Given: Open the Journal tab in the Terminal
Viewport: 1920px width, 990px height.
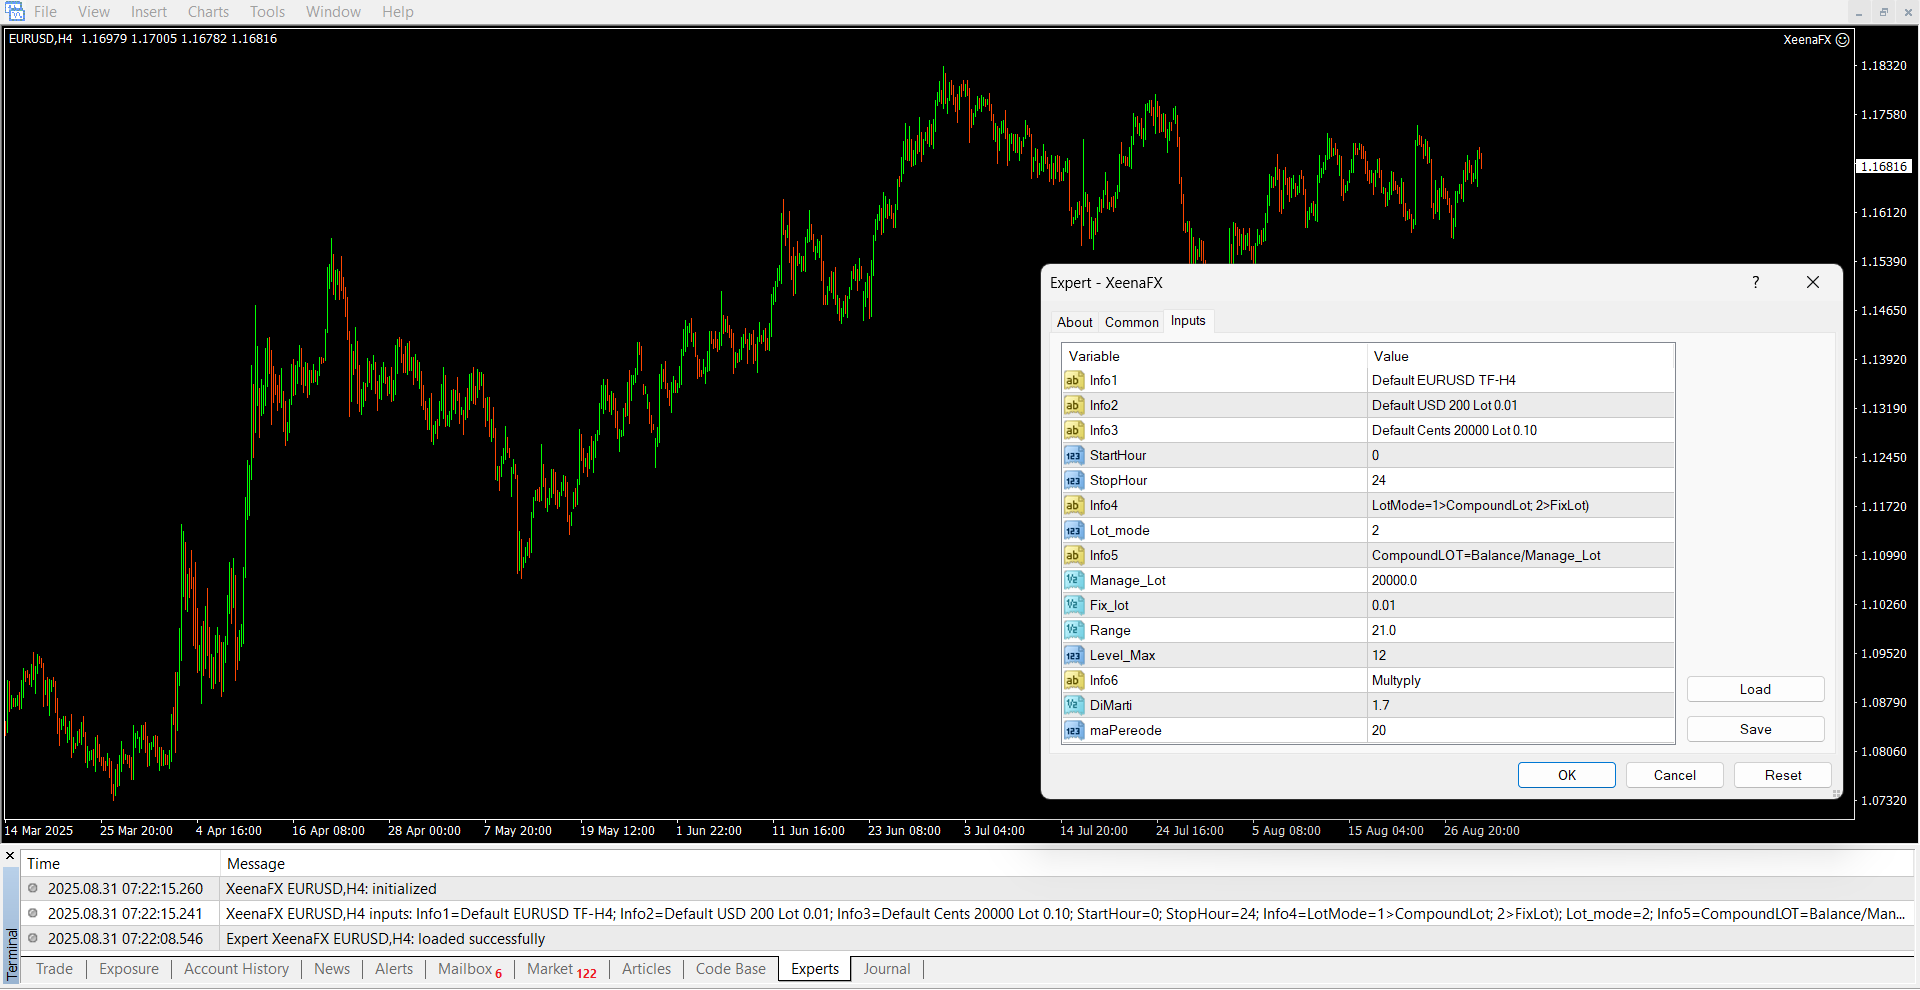Looking at the screenshot, I should pos(886,969).
